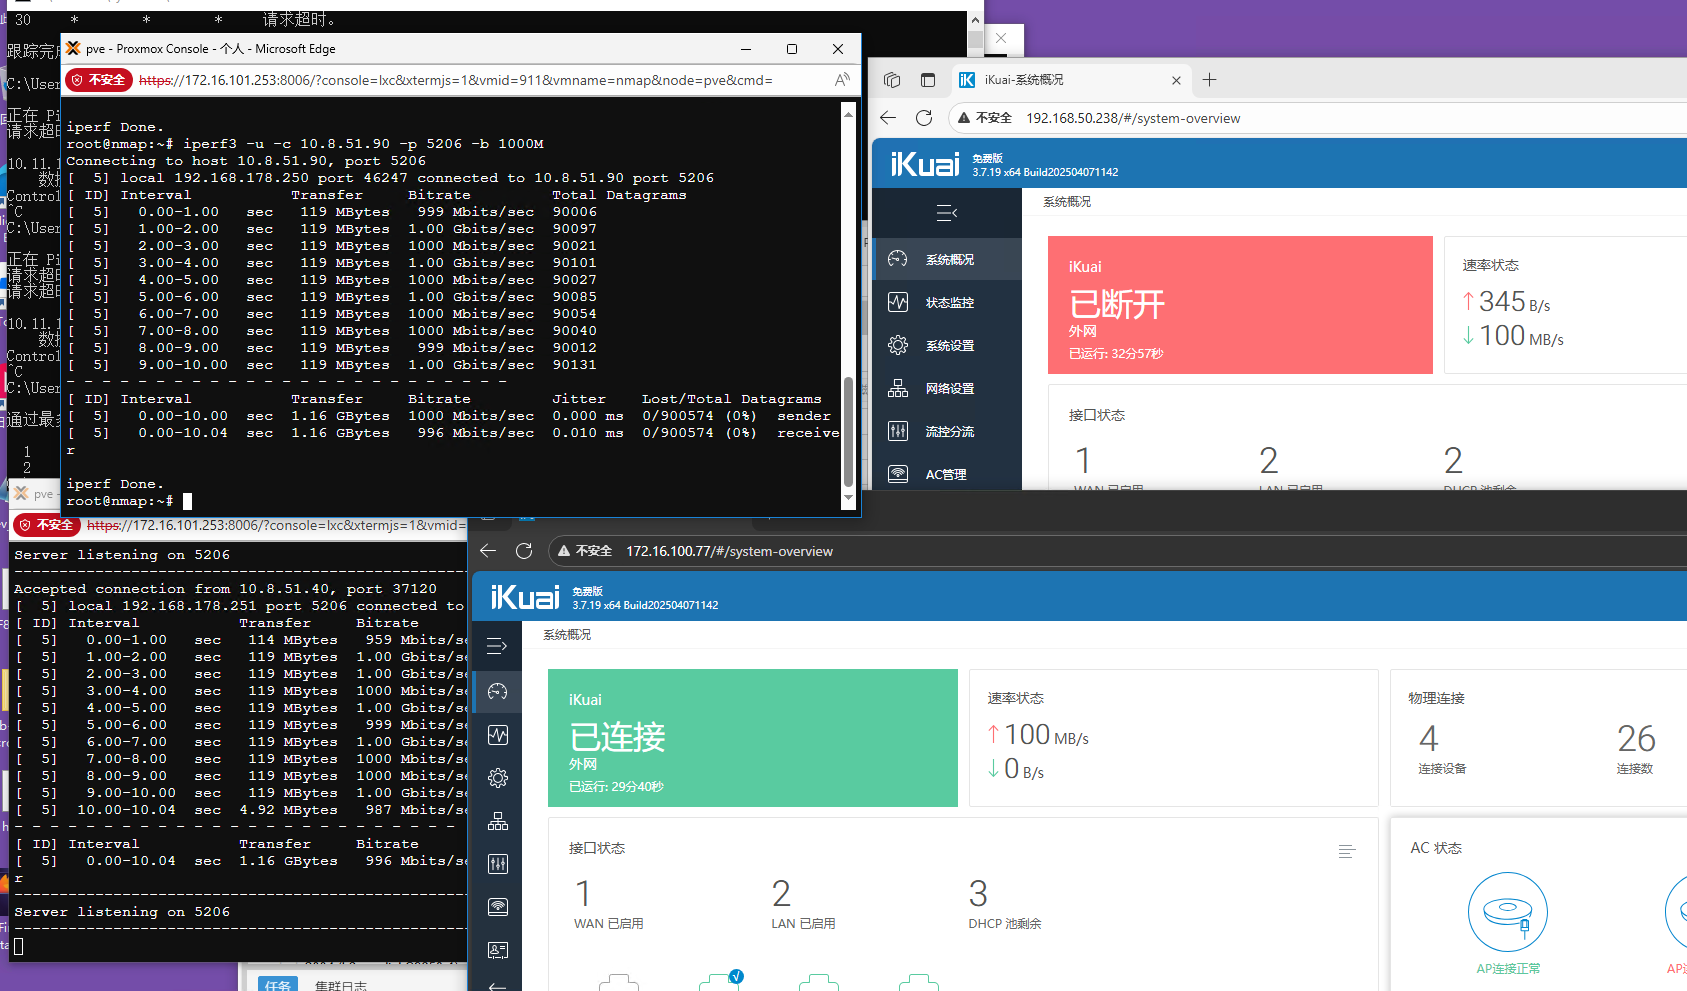
Task: Click the iKuai logo in upper browser window
Action: [925, 164]
